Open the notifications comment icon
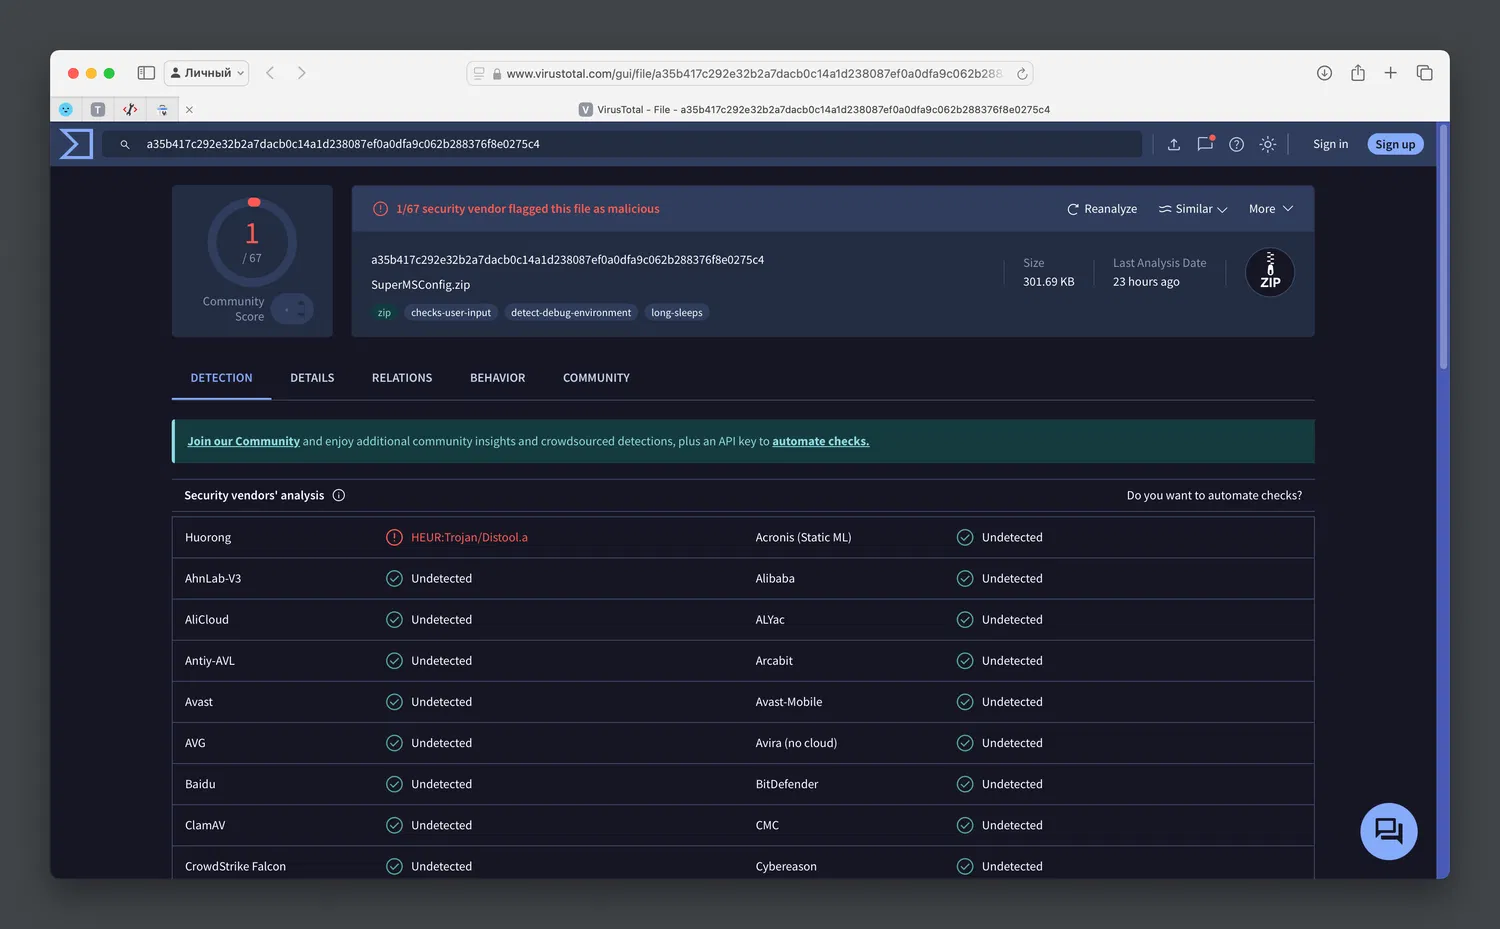Viewport: 1500px width, 929px height. pyautogui.click(x=1205, y=144)
